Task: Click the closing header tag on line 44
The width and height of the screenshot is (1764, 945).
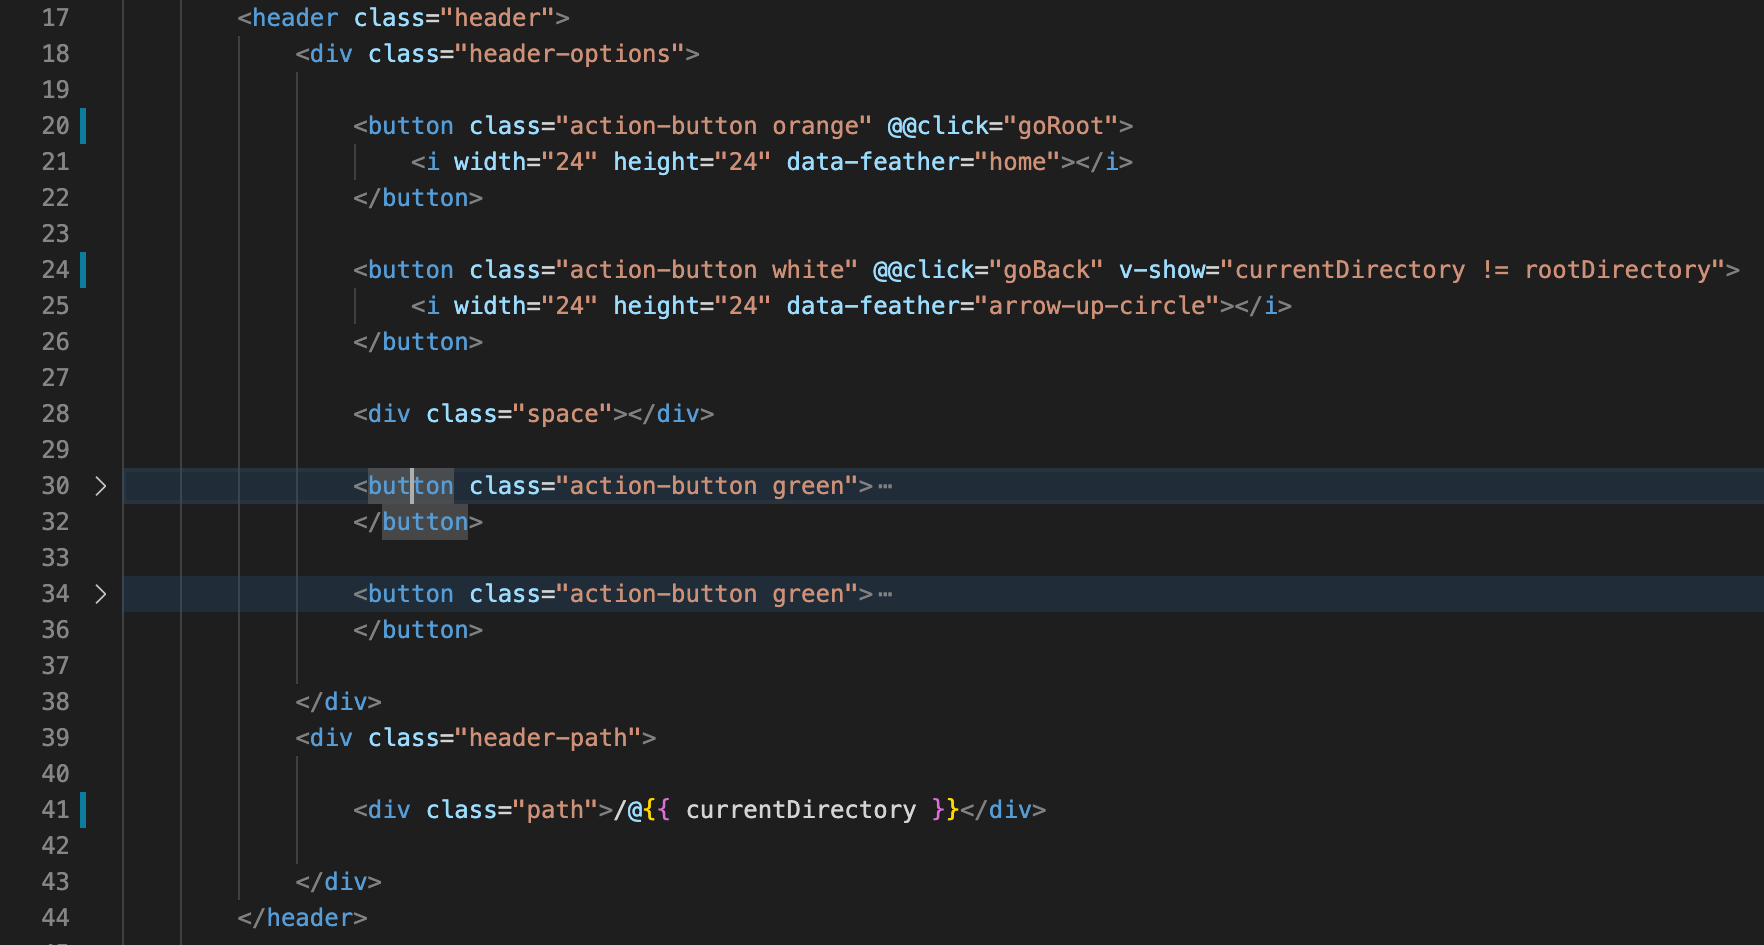Action: [x=303, y=918]
